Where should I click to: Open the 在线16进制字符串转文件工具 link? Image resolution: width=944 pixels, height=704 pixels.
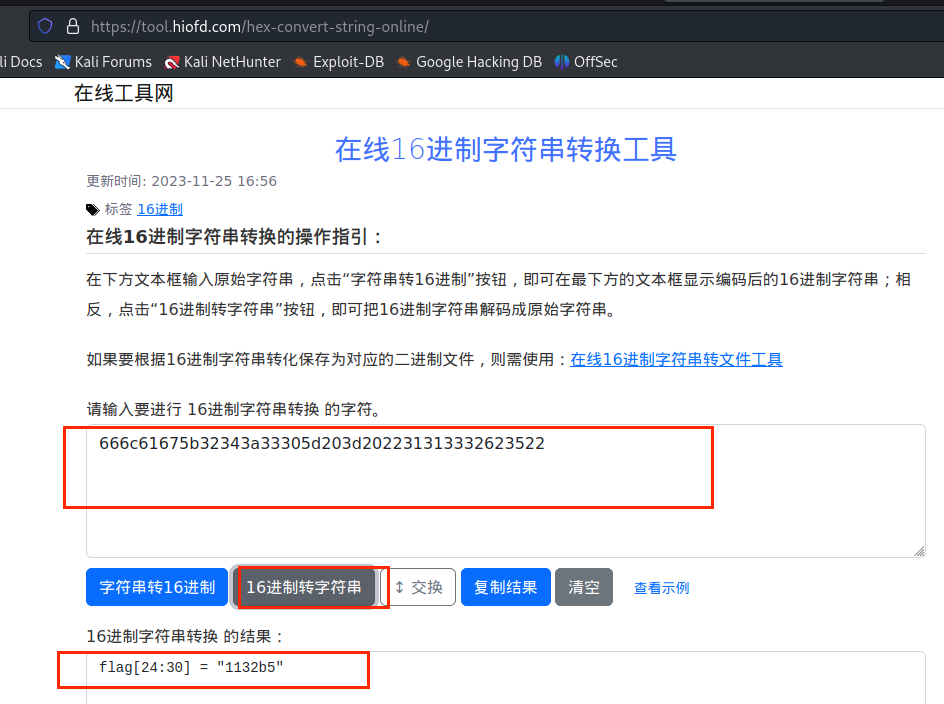(x=676, y=360)
